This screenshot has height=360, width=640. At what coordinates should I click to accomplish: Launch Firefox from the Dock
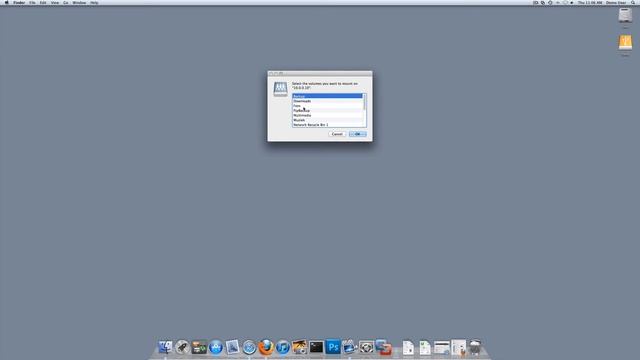pos(266,347)
